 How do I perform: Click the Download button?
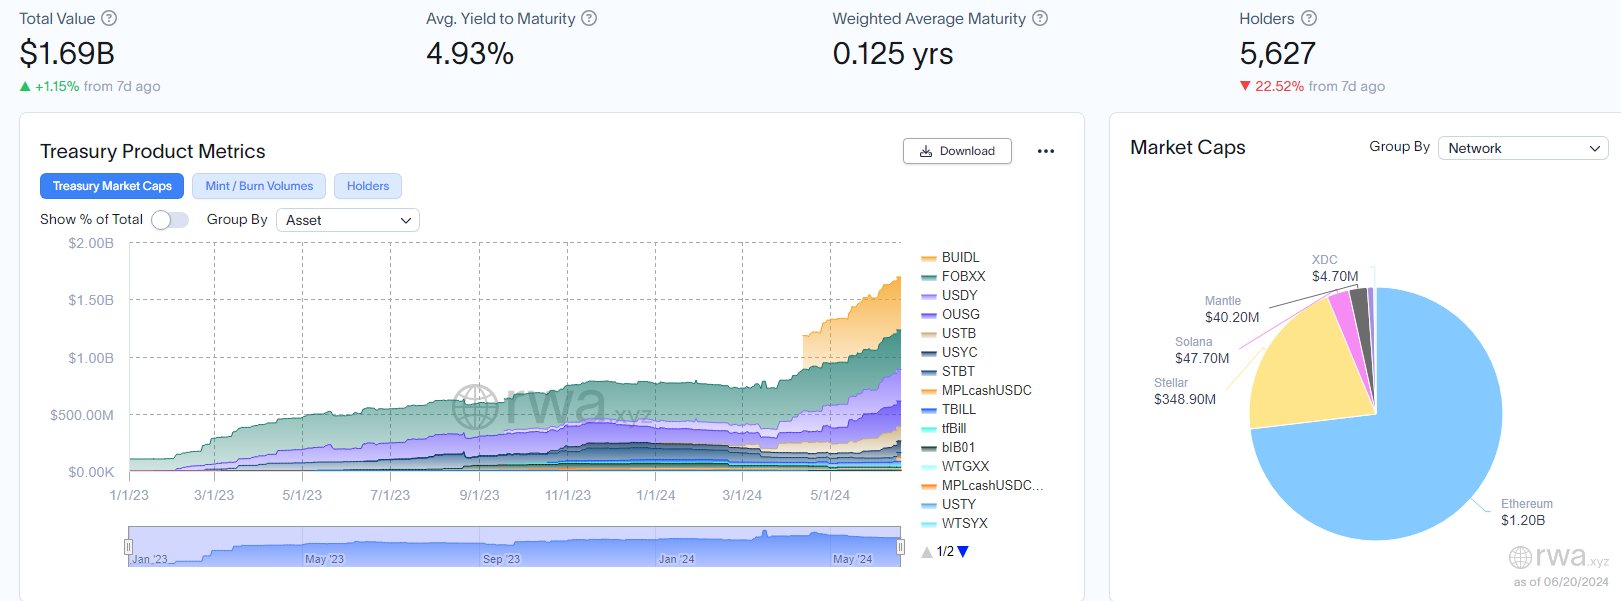pyautogui.click(x=957, y=151)
